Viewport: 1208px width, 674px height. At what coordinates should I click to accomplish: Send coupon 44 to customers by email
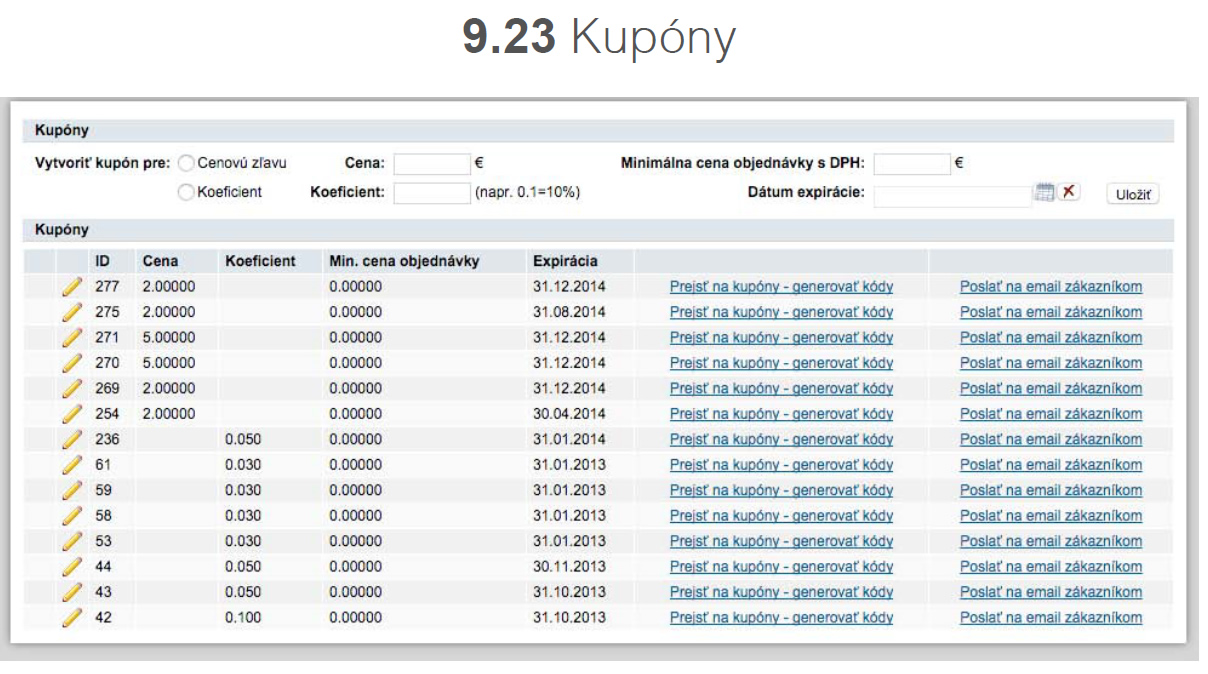pyautogui.click(x=1050, y=567)
